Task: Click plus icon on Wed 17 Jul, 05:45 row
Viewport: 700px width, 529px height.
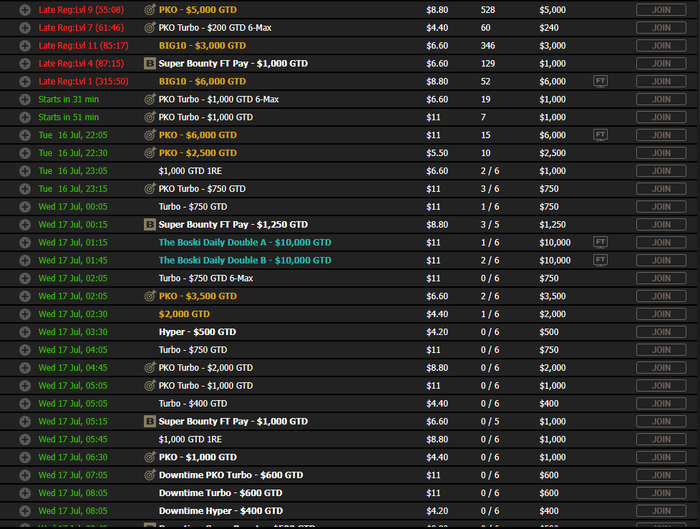Action: coord(25,439)
